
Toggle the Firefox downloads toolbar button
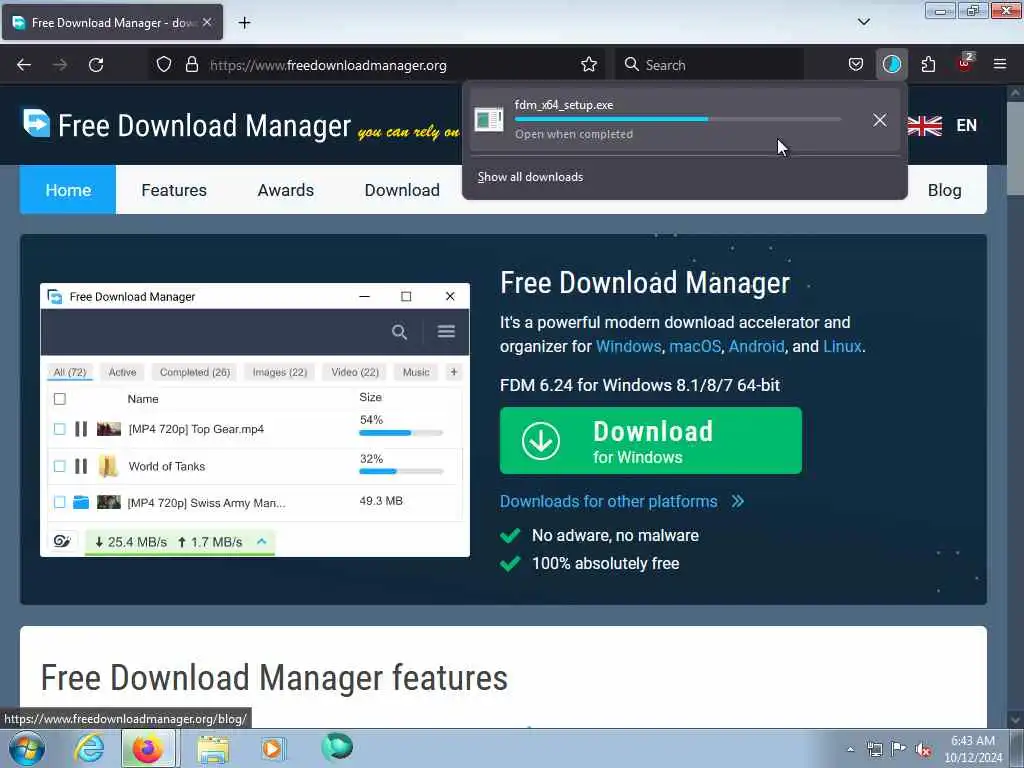tap(891, 65)
